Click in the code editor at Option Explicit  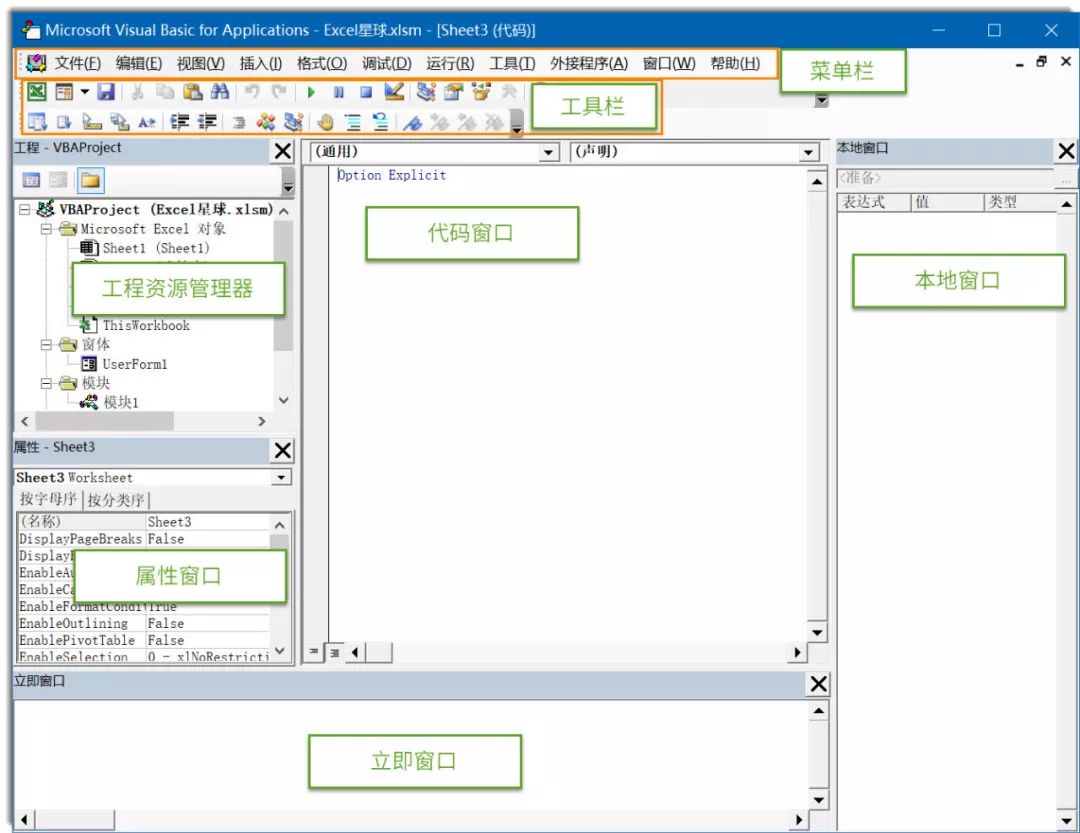pos(391,175)
